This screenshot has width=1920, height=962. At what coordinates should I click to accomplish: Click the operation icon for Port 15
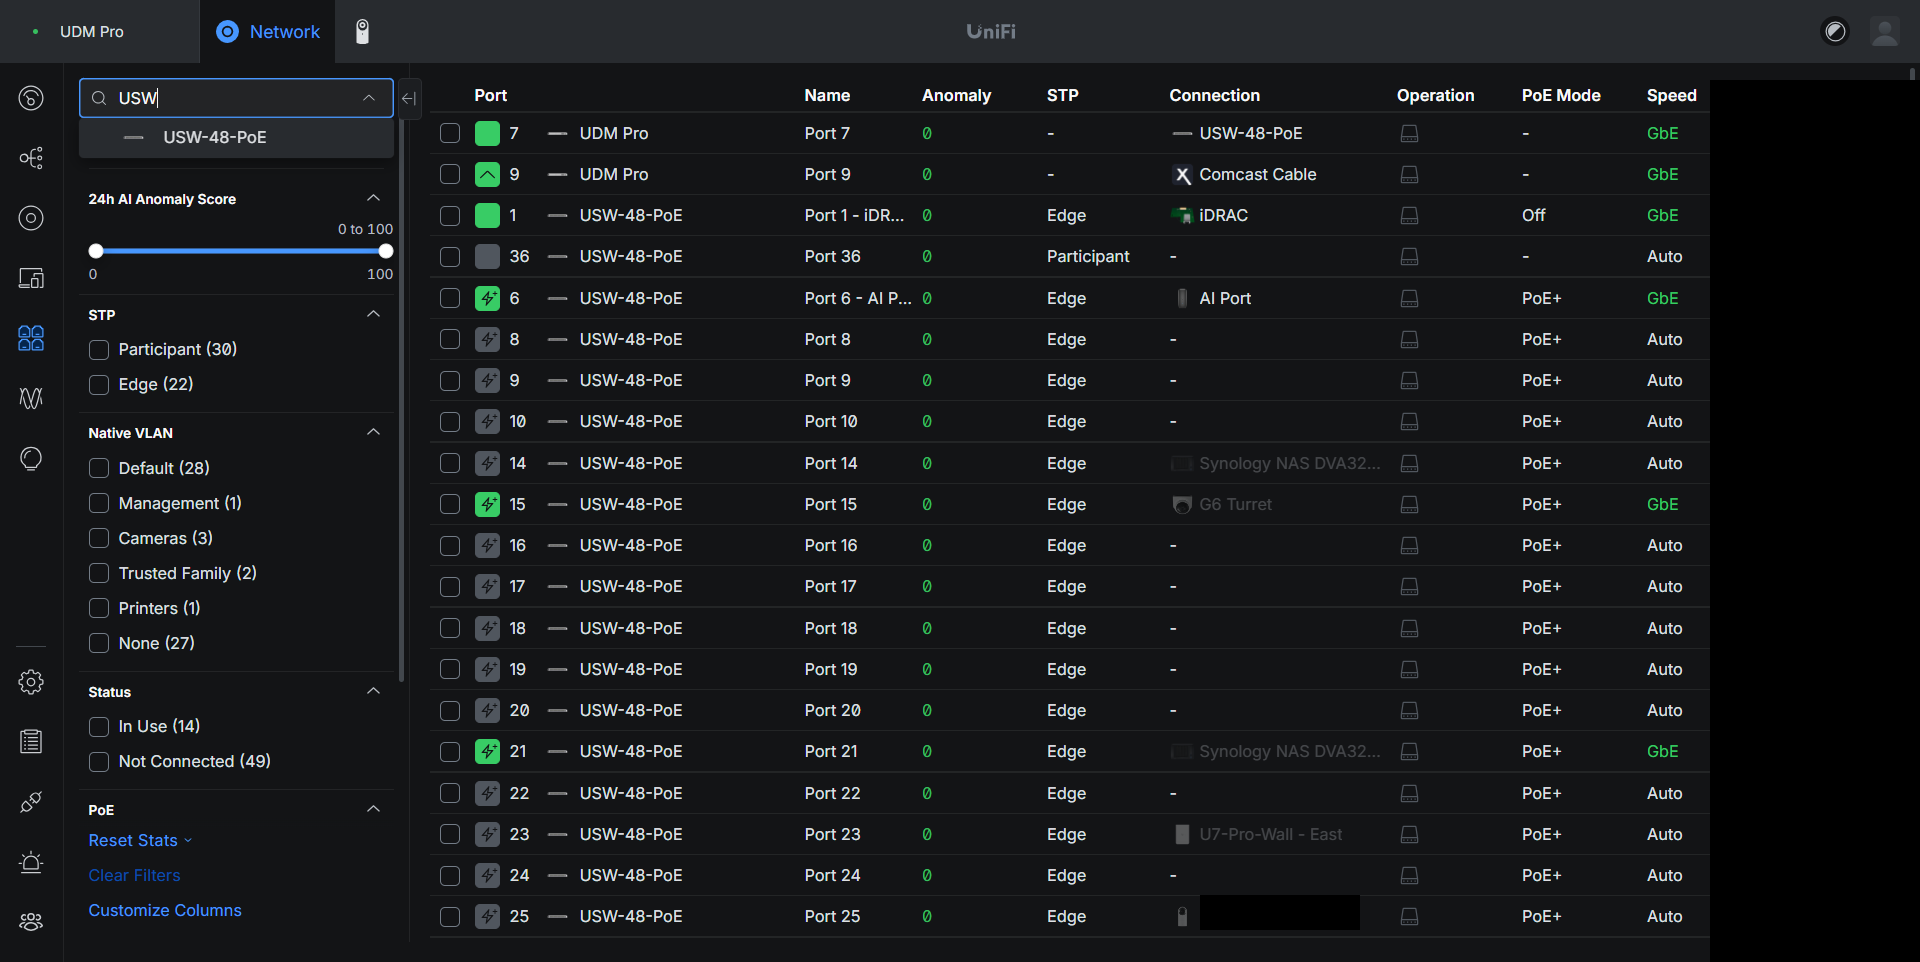(1409, 505)
